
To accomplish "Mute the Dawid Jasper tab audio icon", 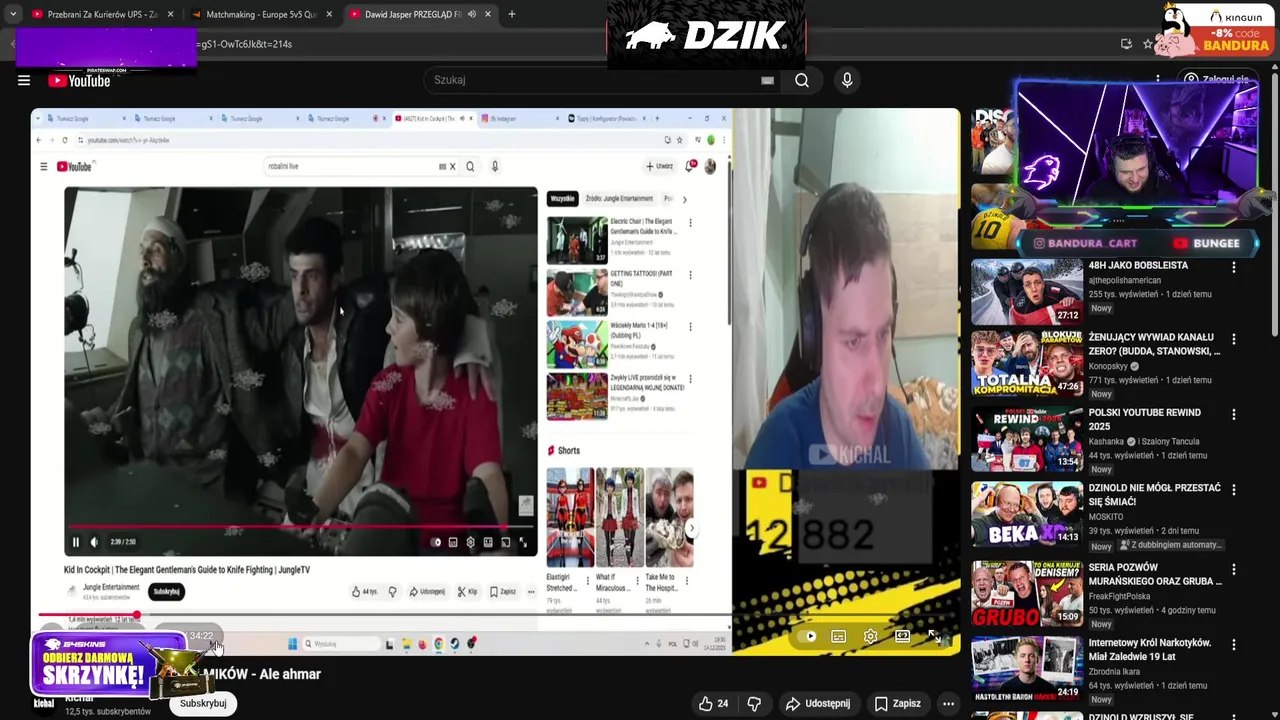I will [470, 14].
